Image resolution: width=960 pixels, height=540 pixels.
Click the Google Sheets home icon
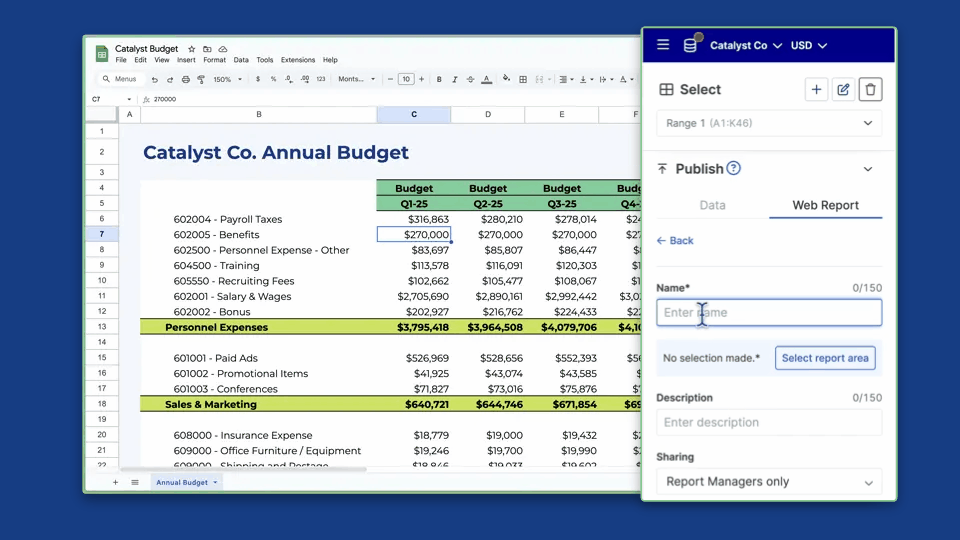click(102, 53)
